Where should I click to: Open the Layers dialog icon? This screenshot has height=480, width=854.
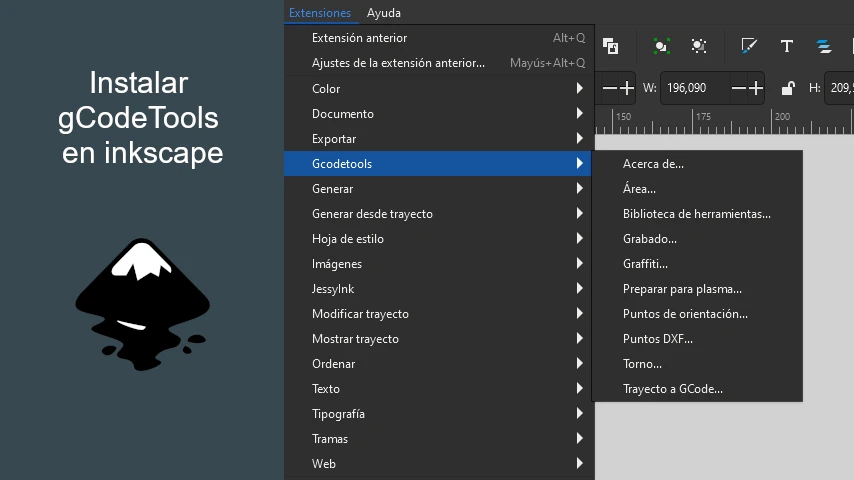coord(824,46)
